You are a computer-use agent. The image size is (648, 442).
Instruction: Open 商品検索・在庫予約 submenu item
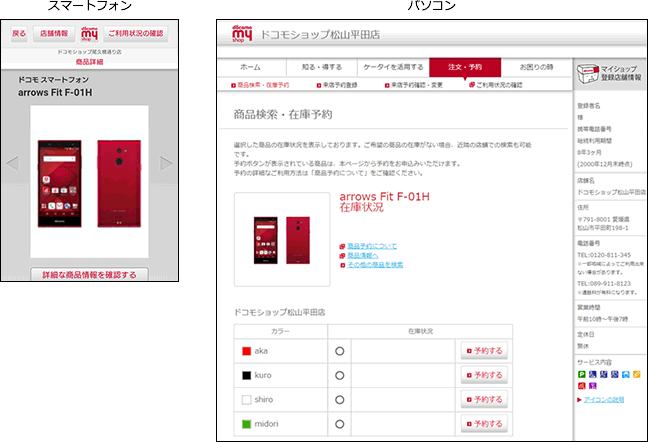coord(260,85)
